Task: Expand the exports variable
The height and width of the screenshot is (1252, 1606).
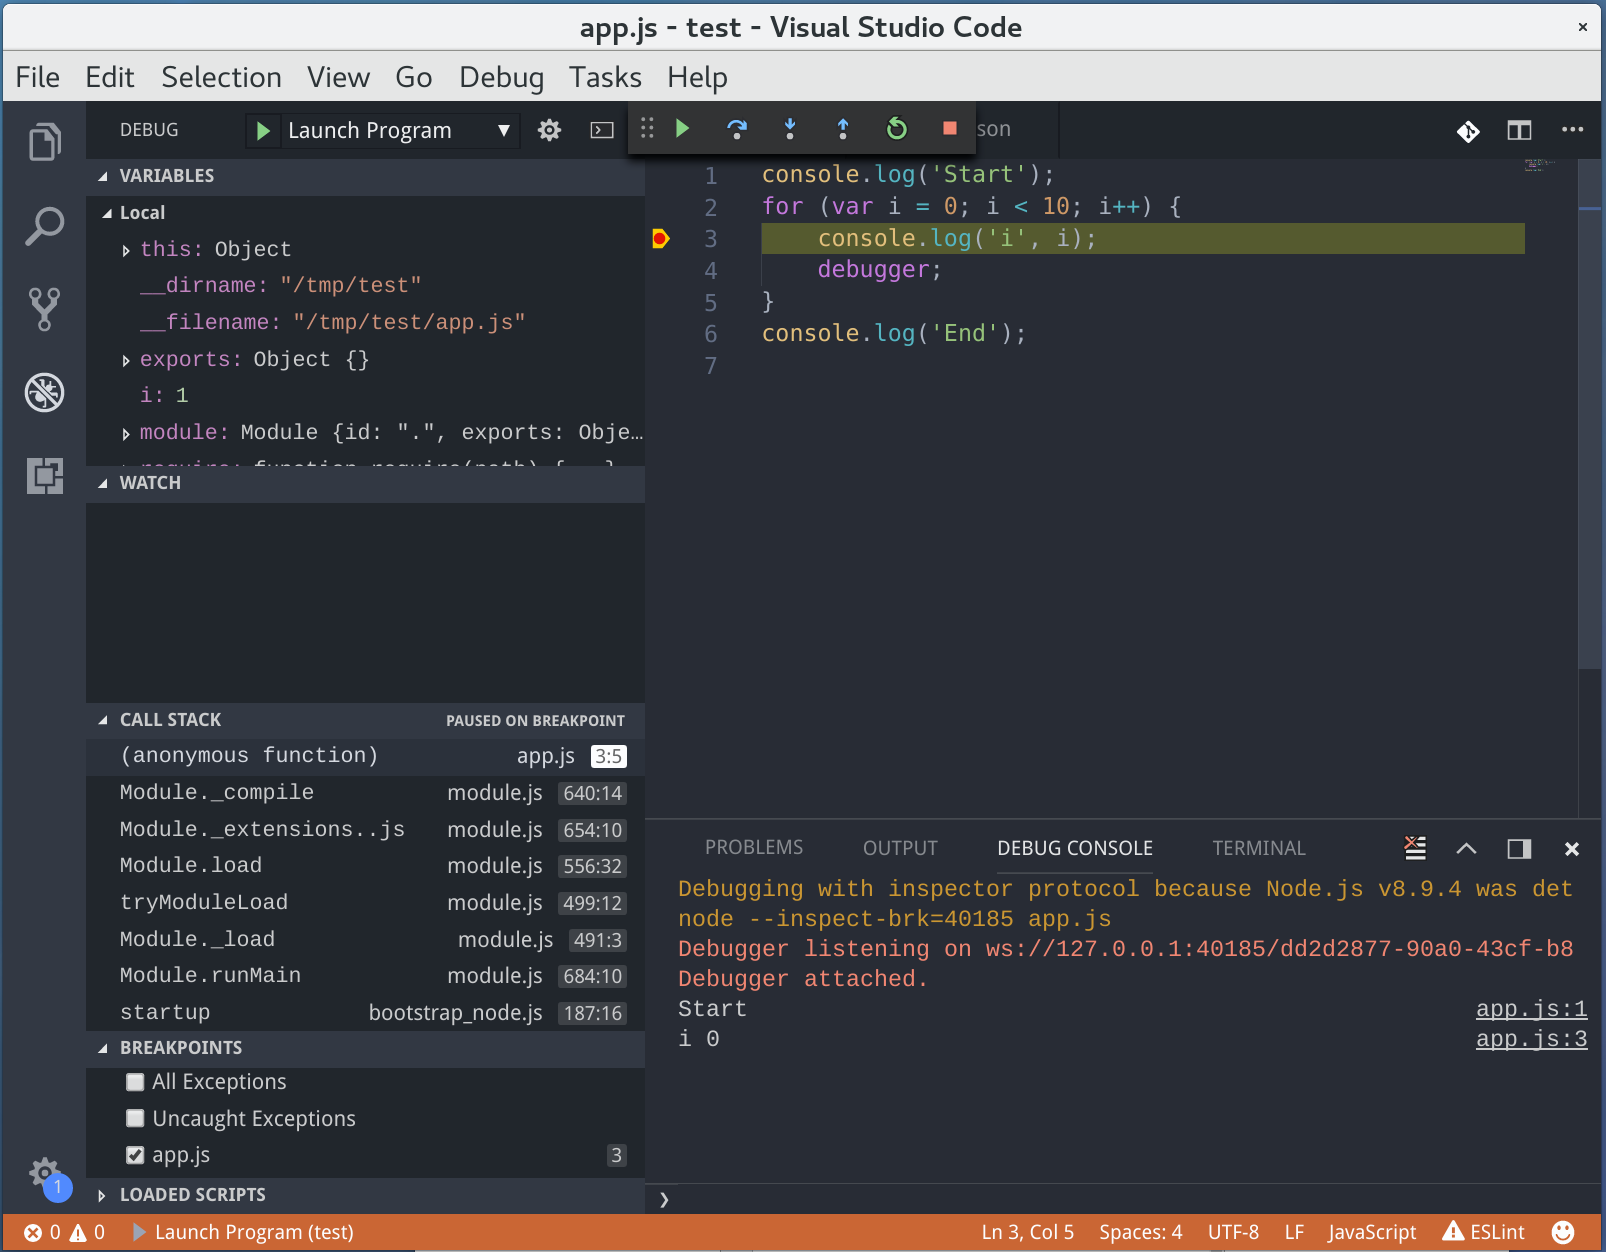Action: [x=126, y=360]
